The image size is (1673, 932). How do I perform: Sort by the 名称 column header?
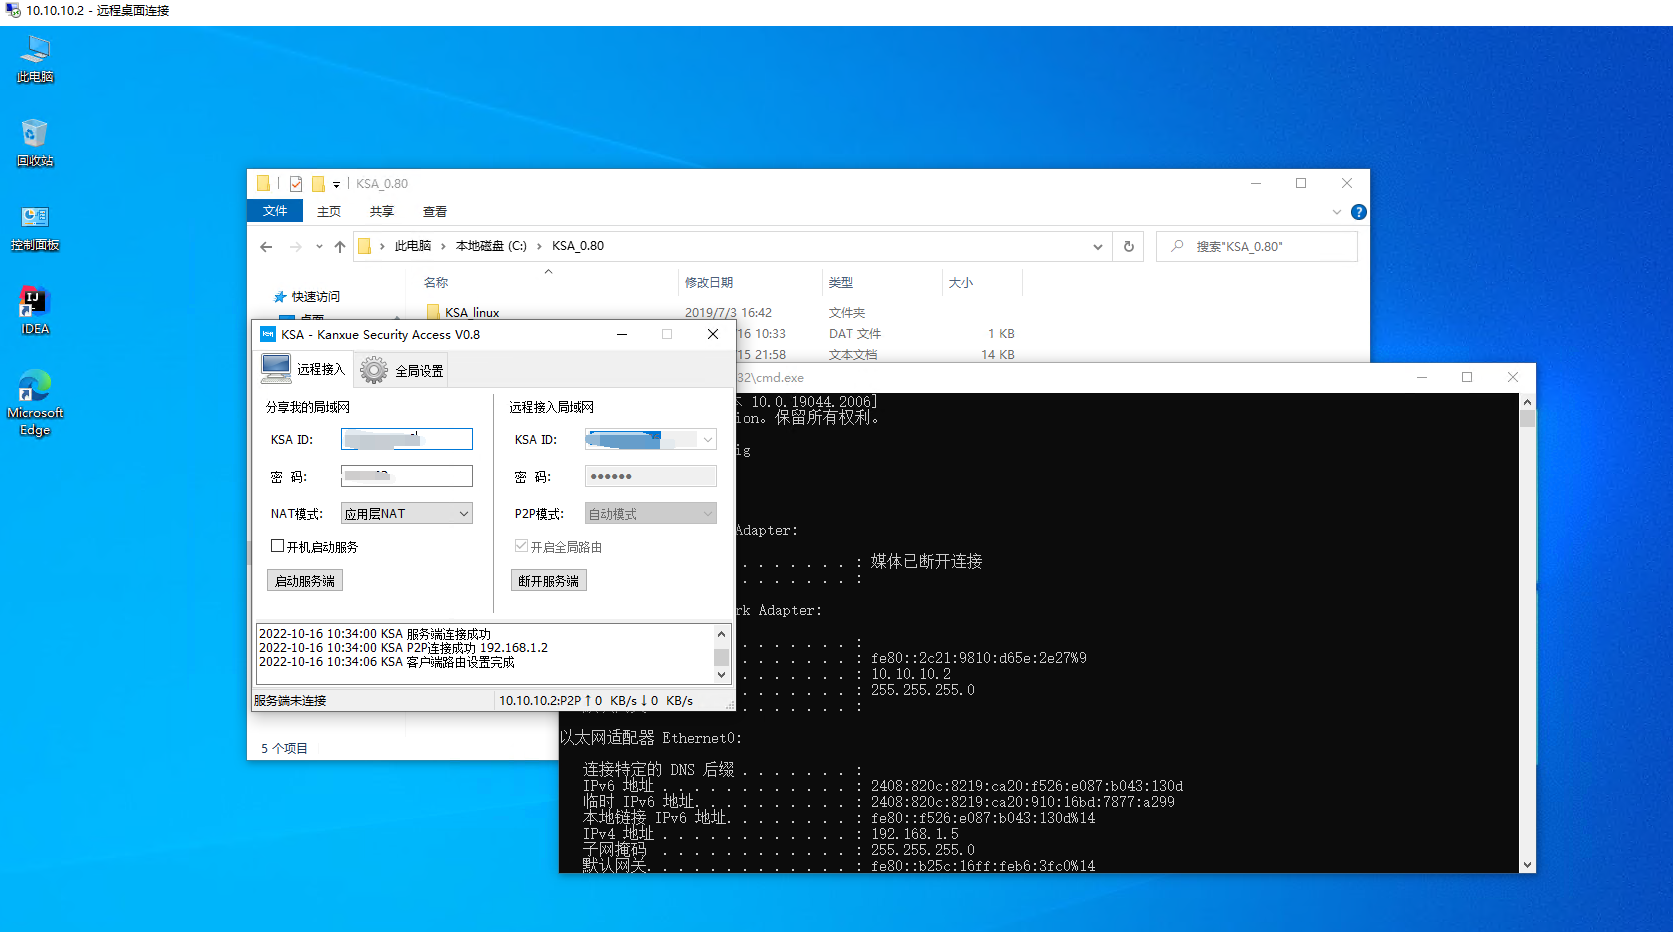click(x=436, y=283)
